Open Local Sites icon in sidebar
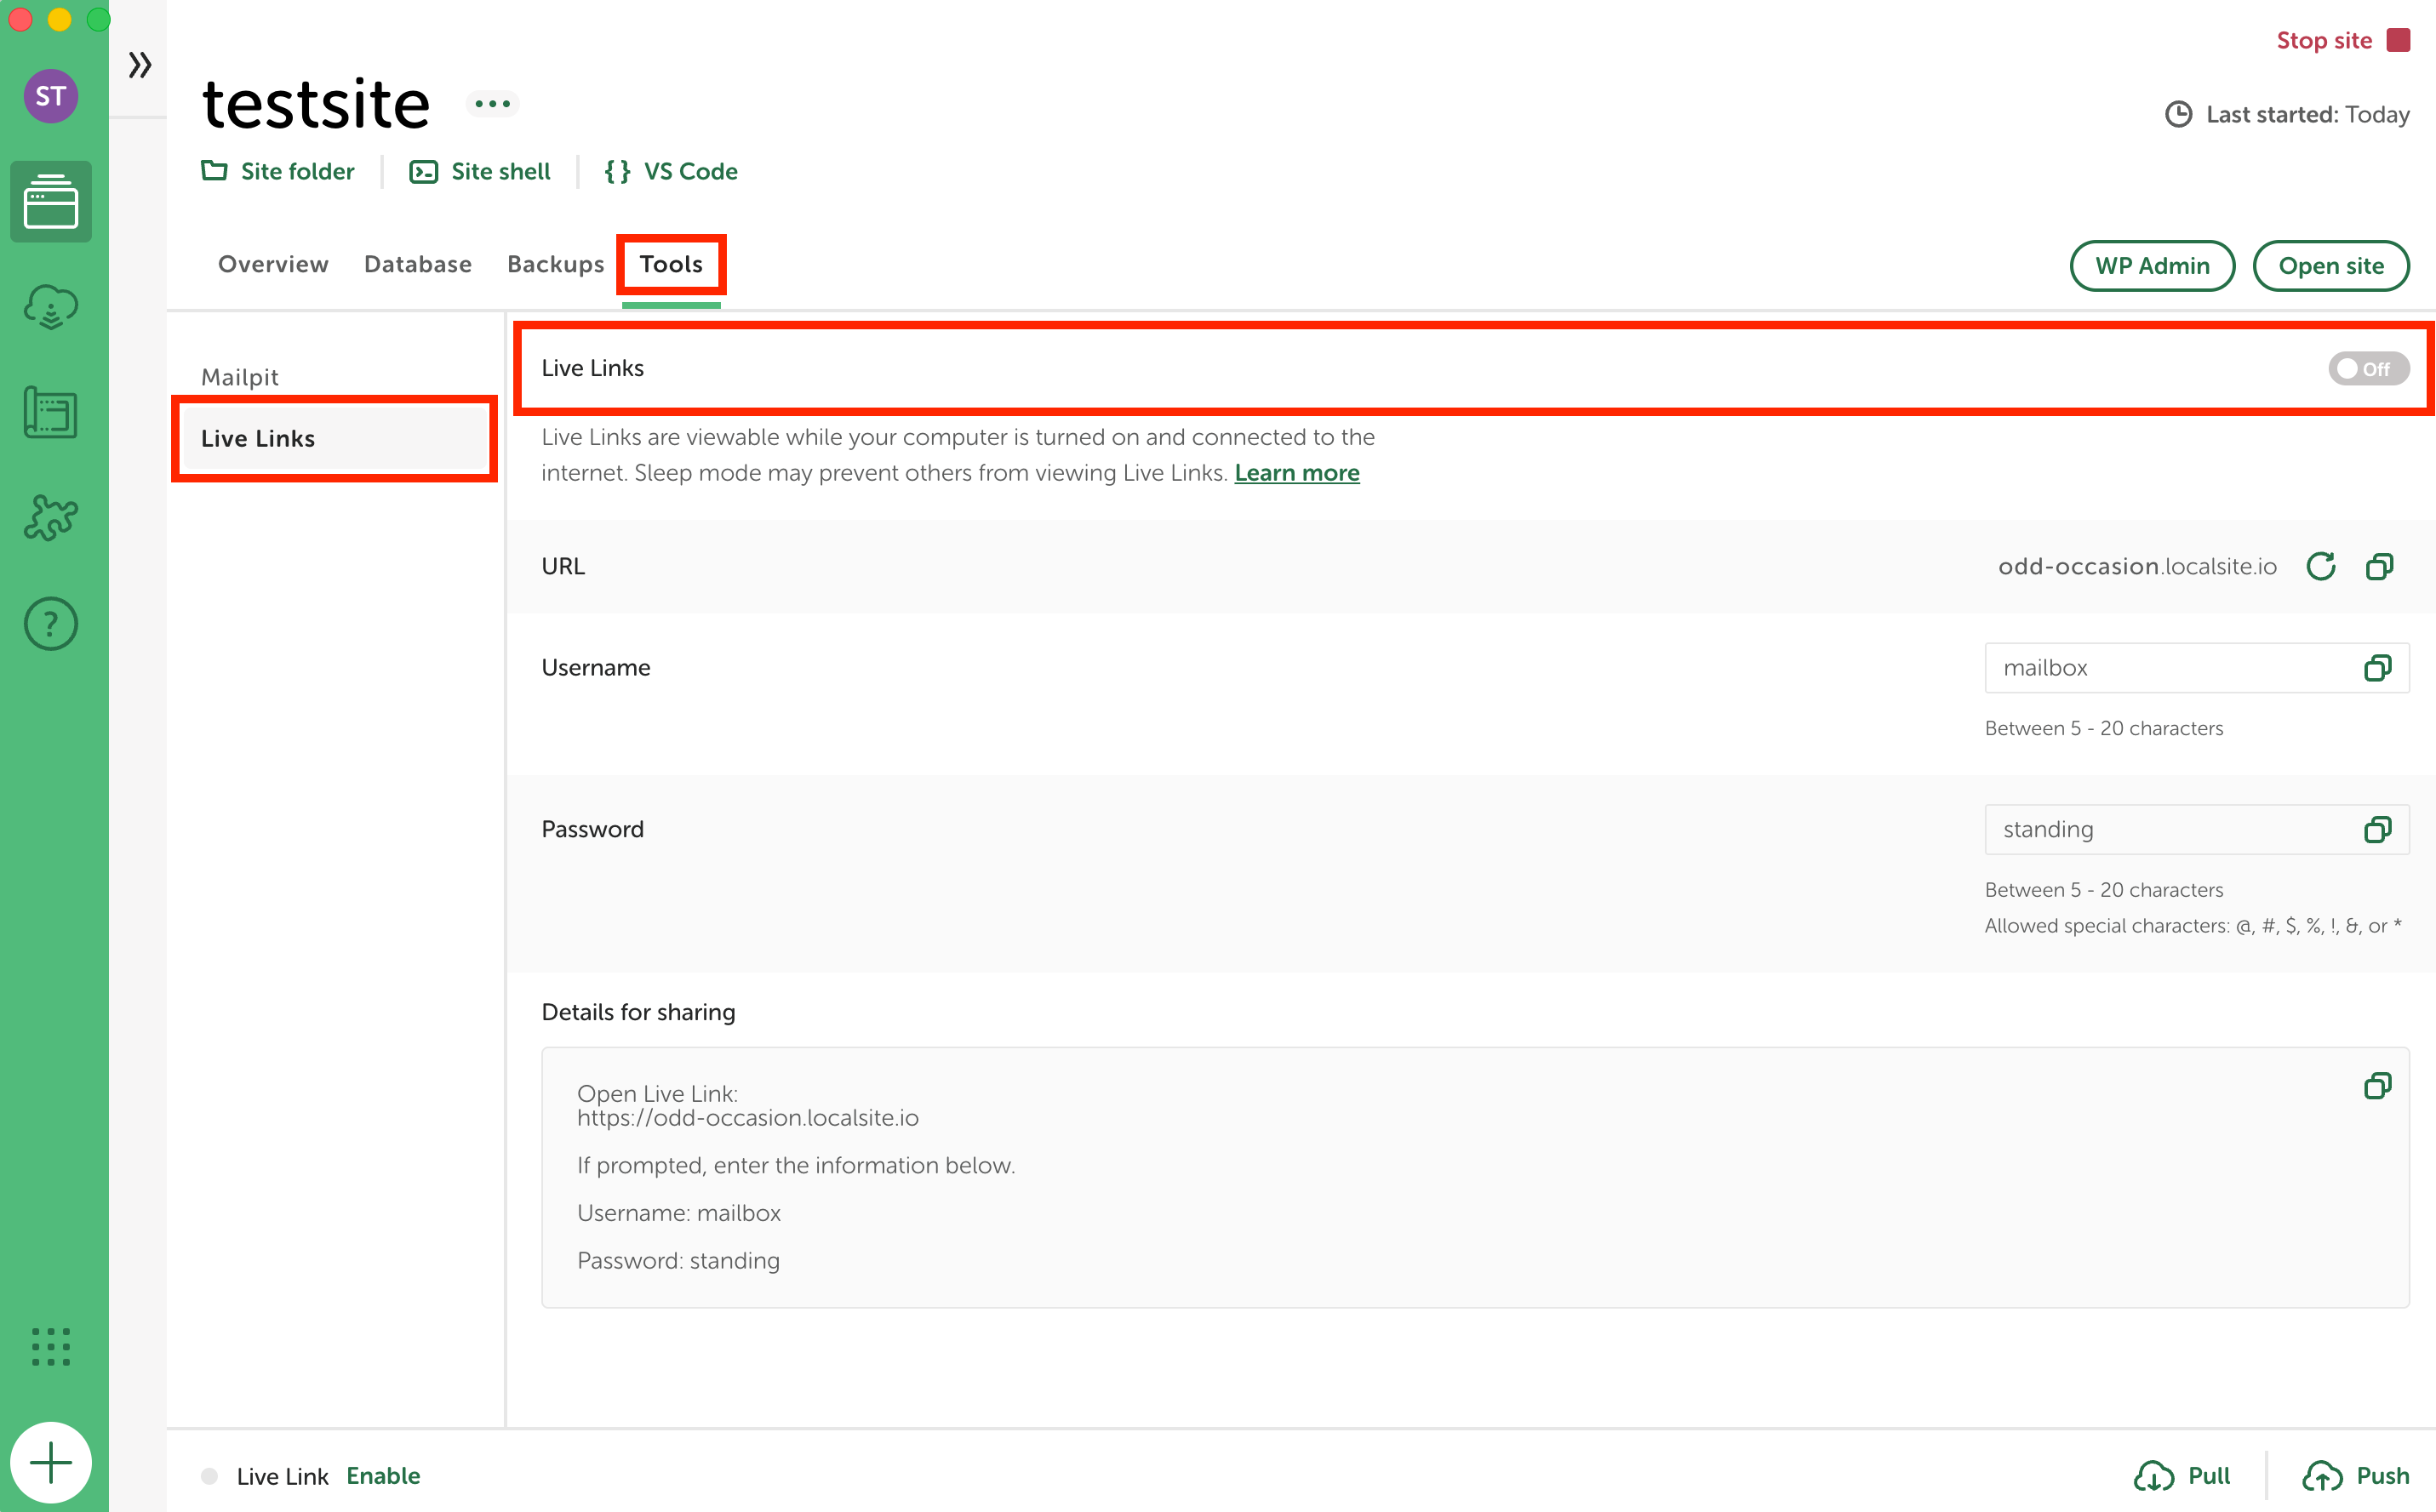 click(x=51, y=201)
